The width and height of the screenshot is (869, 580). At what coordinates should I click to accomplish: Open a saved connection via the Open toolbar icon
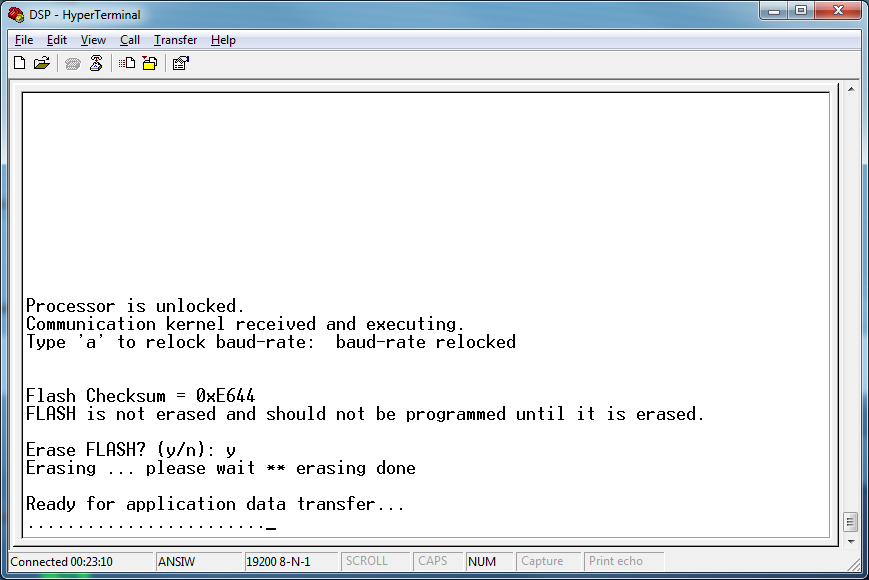(41, 62)
